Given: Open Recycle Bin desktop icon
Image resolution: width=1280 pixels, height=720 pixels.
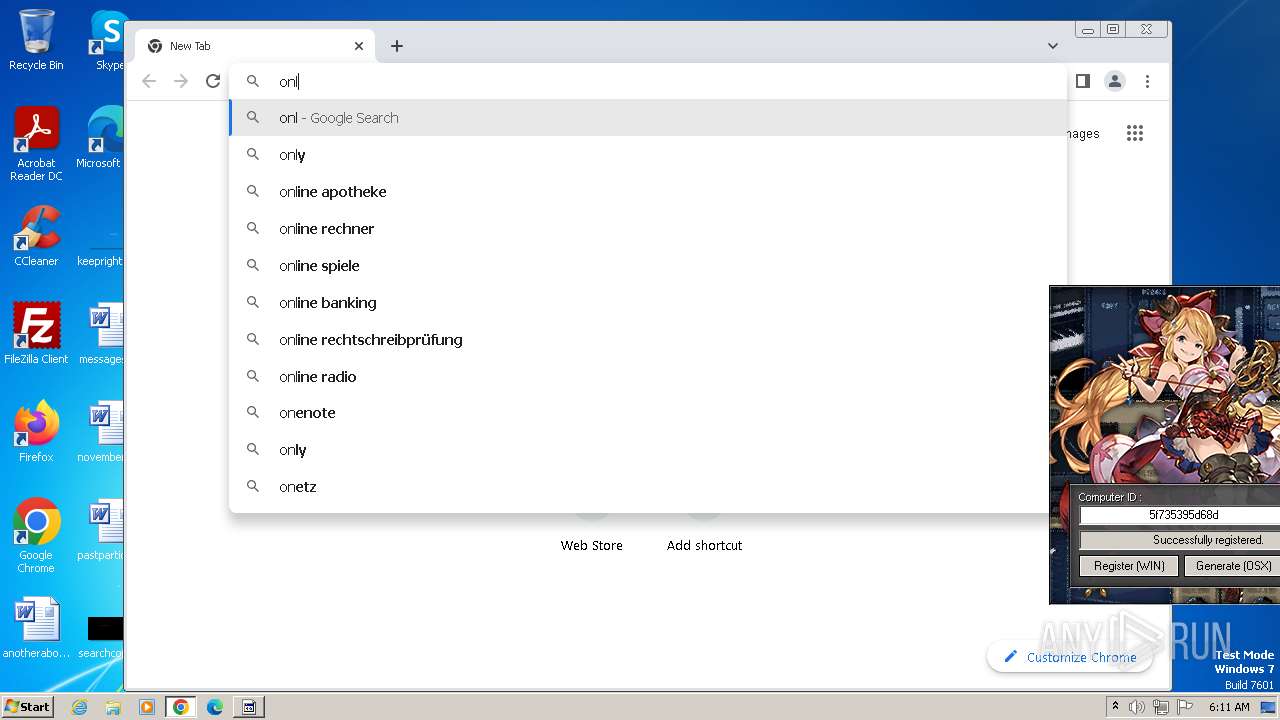Looking at the screenshot, I should coord(36,40).
